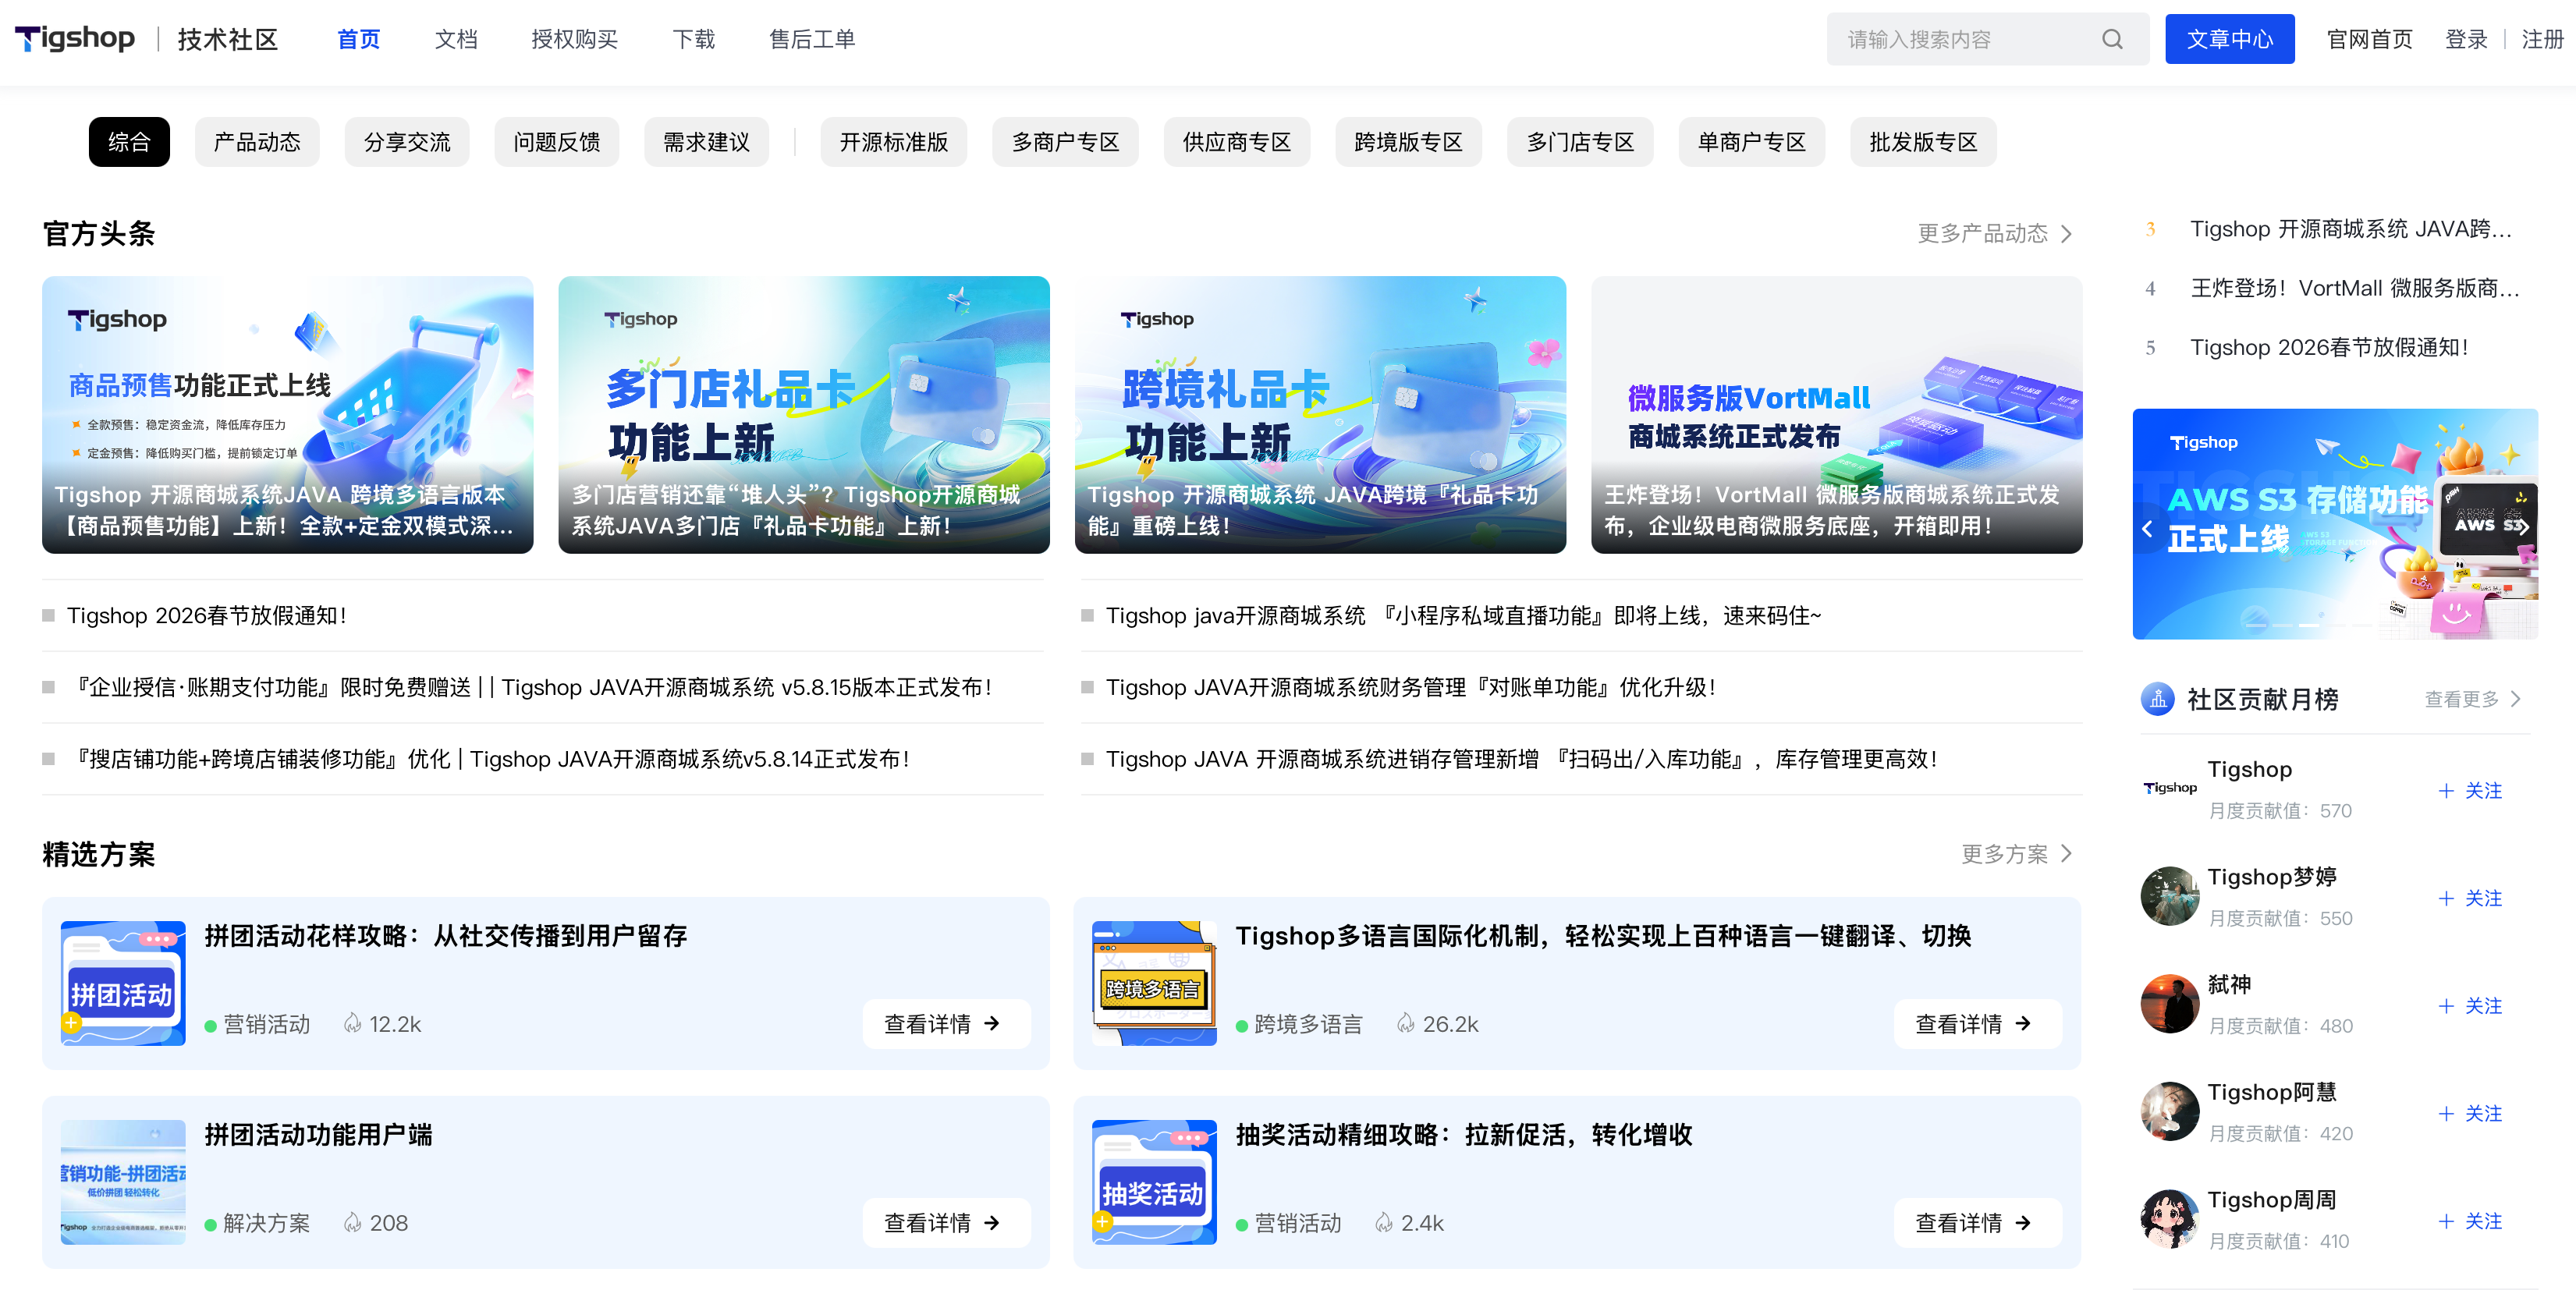2576x1290 pixels.
Task: Click the Tigshop周周 avatar
Action: pos(2170,1219)
